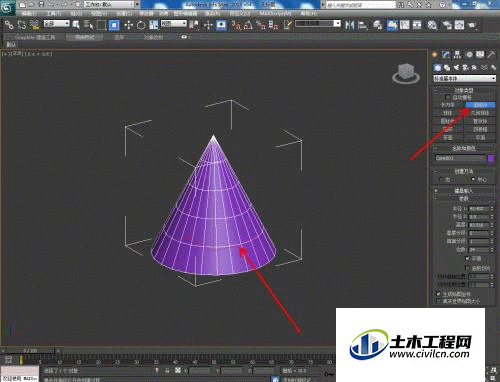Click the Bind to Space Warp icon
Viewport: 500px width, 382px height.
[34, 25]
